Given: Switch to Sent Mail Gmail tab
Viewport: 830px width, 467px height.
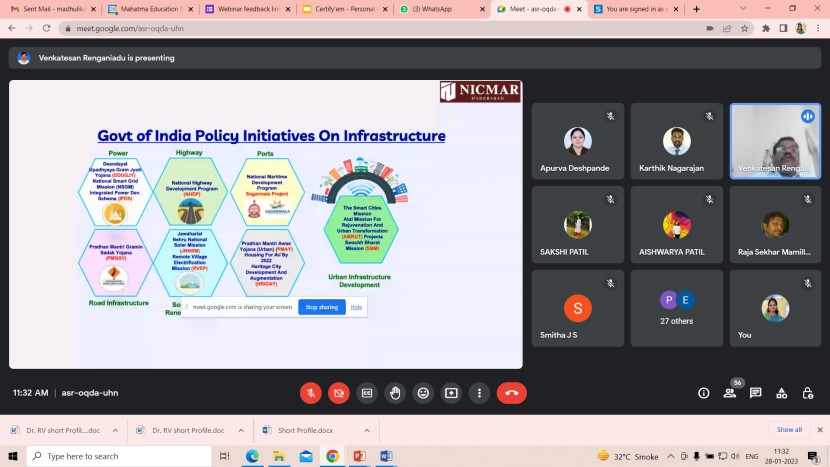Looking at the screenshot, I should point(53,9).
